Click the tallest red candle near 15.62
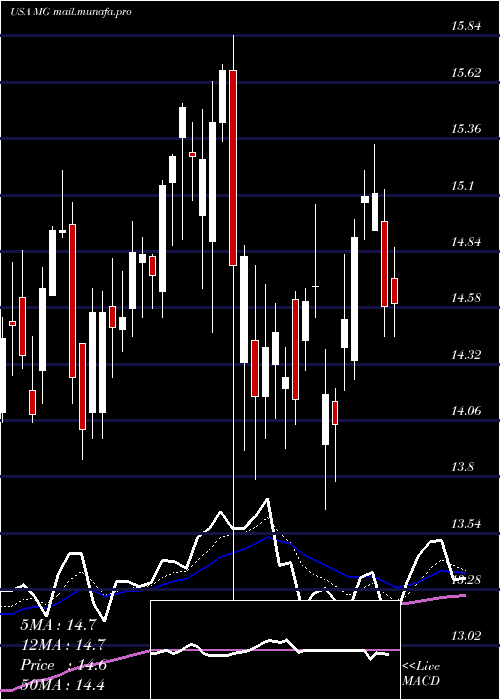 coord(233,168)
